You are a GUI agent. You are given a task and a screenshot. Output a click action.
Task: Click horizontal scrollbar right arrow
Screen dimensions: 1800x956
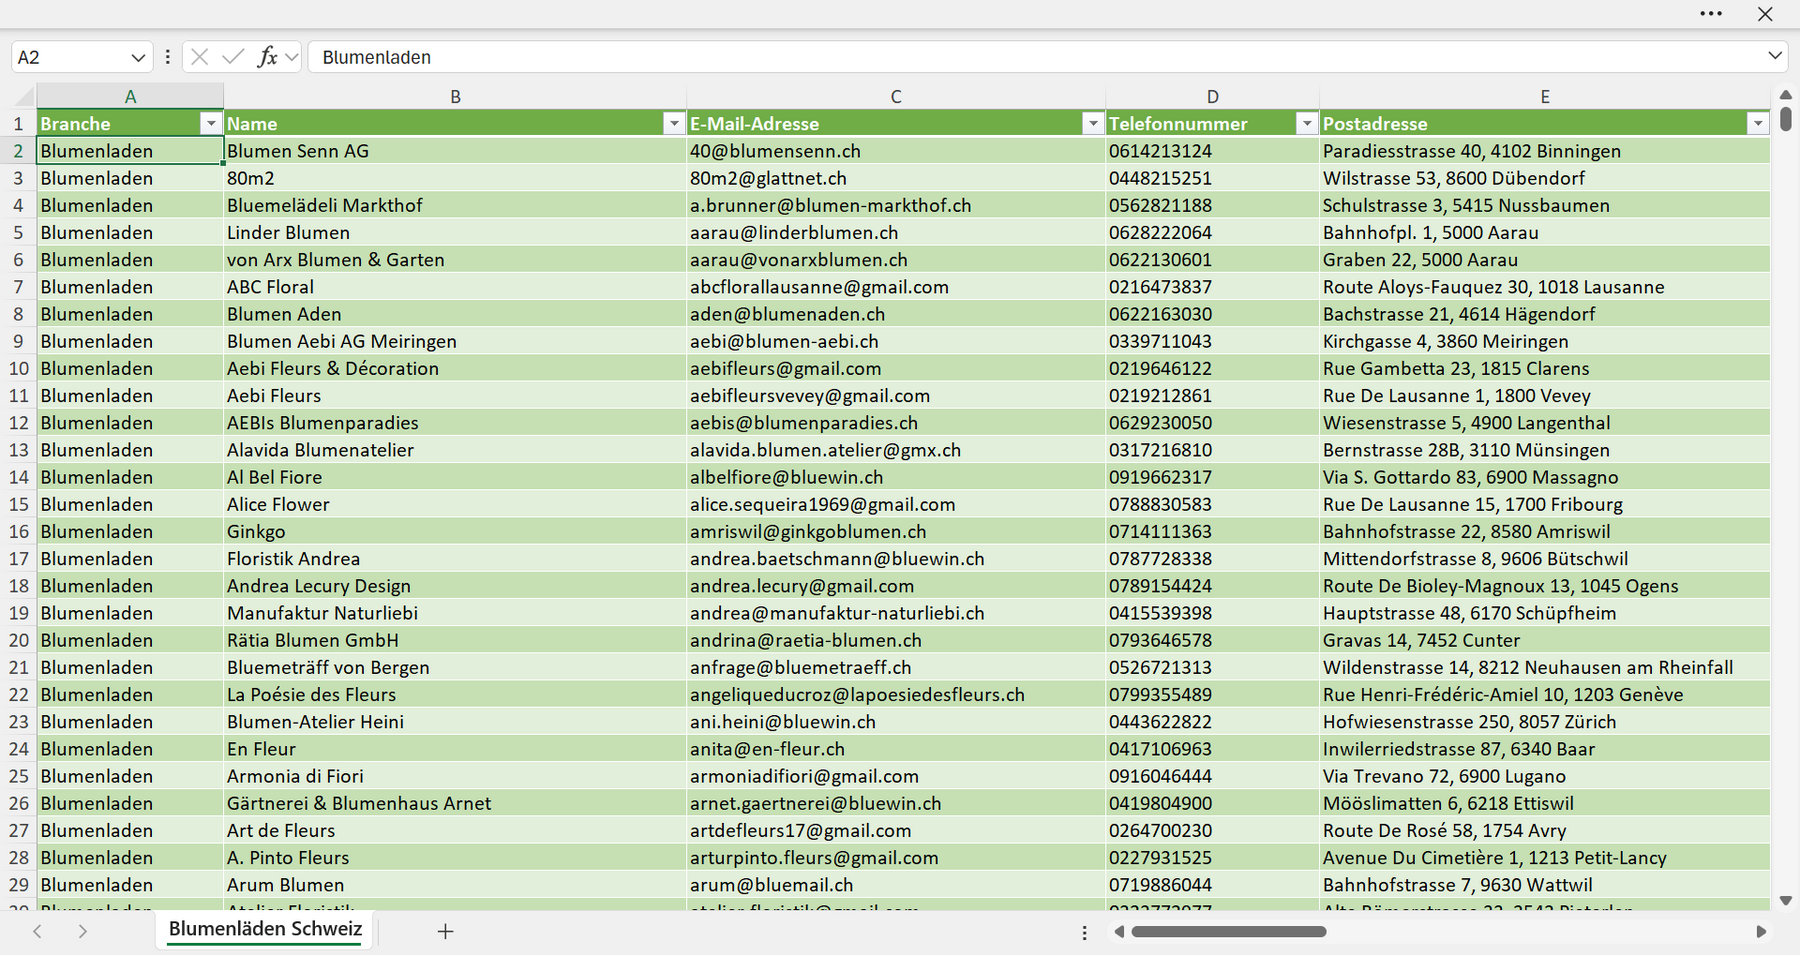click(x=1761, y=931)
